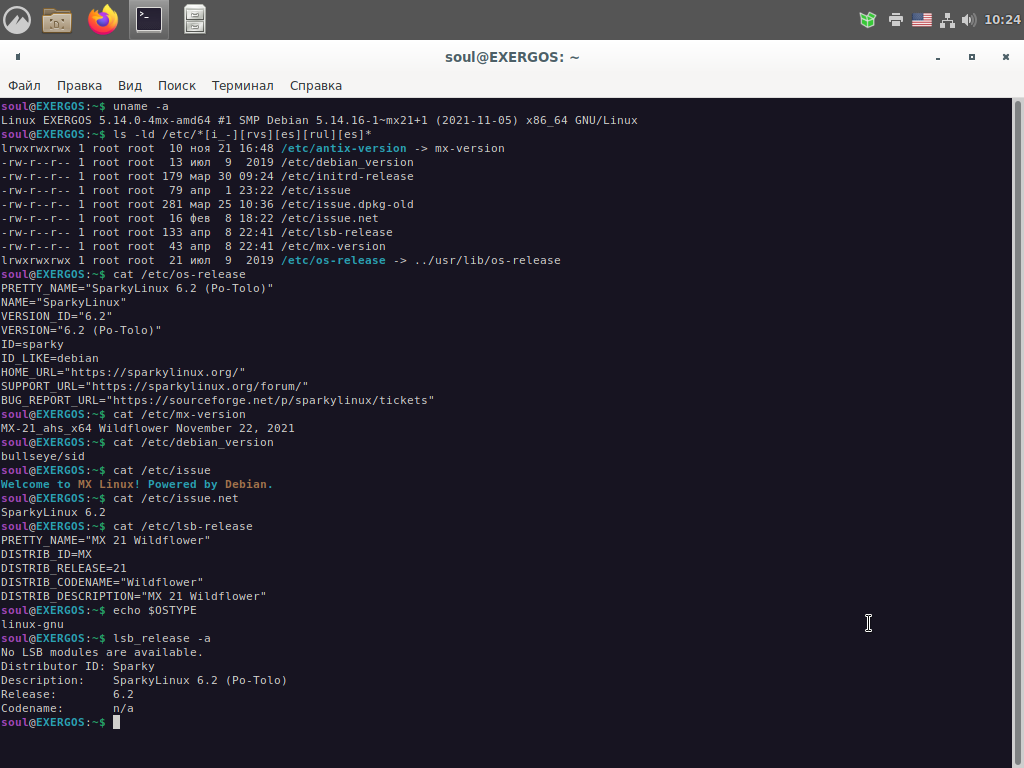Click the US flag keyboard layout indicator
The image size is (1024, 768).
(x=921, y=20)
